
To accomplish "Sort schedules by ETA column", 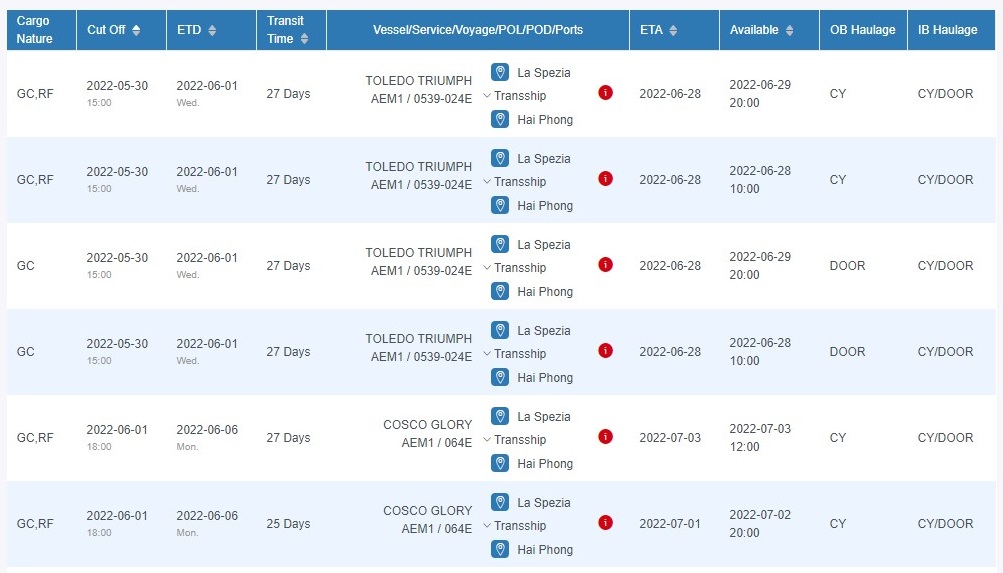I will [x=673, y=30].
